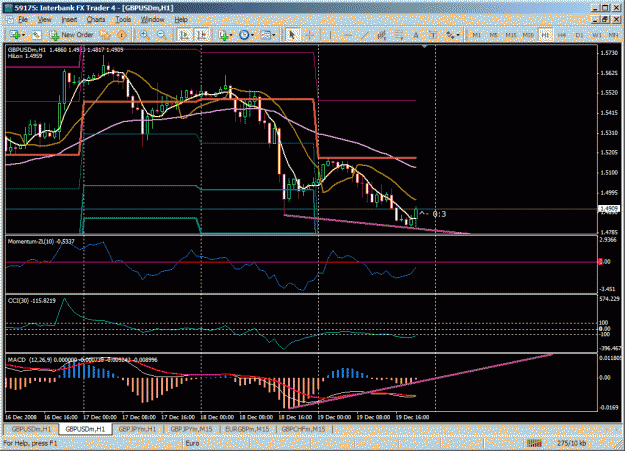The width and height of the screenshot is (625, 451).
Task: Select the Text tool marked A
Action: (416, 35)
